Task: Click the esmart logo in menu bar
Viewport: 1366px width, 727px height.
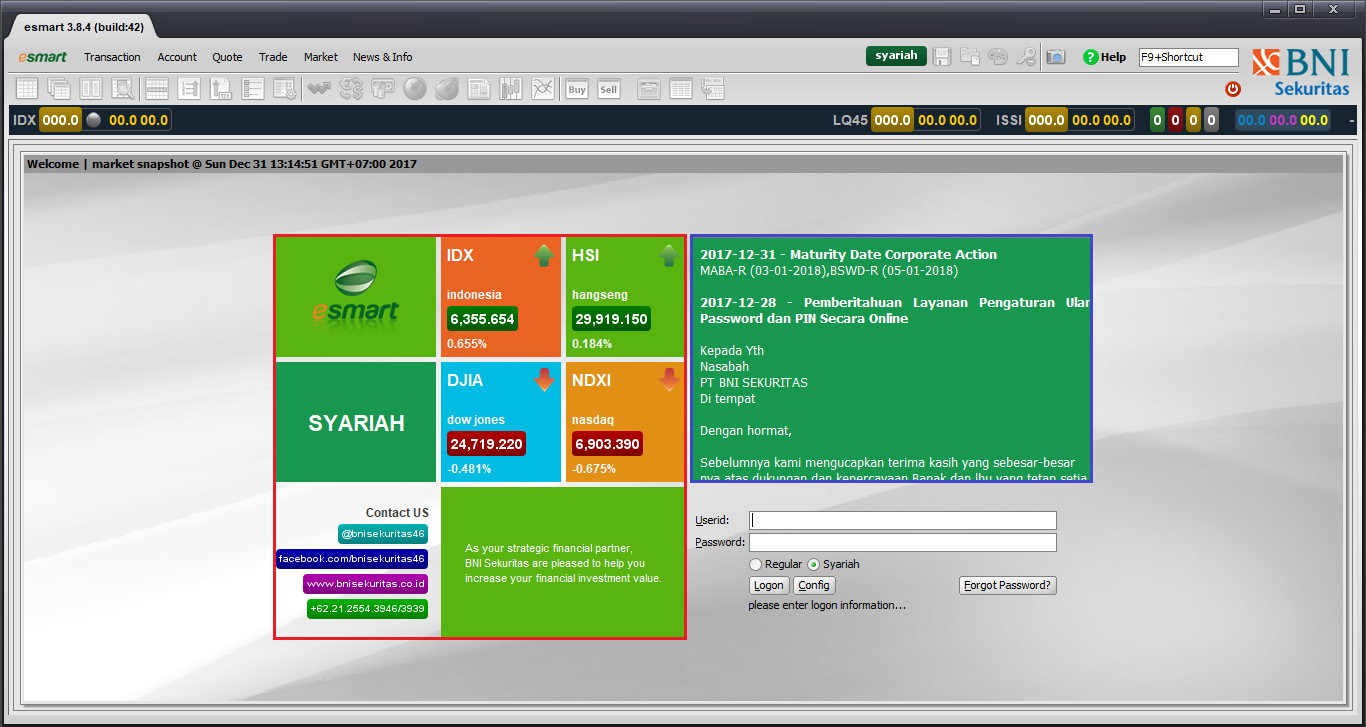Action: [x=43, y=57]
